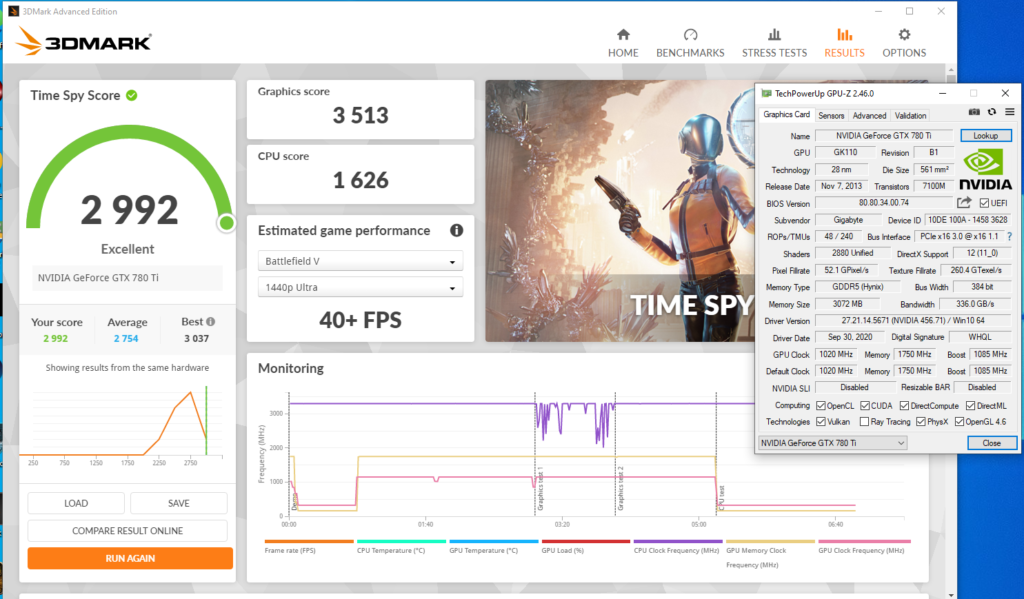Toggle the OpenGL 4.6 checkbox
Screen dimensions: 1024x599
(x=959, y=422)
